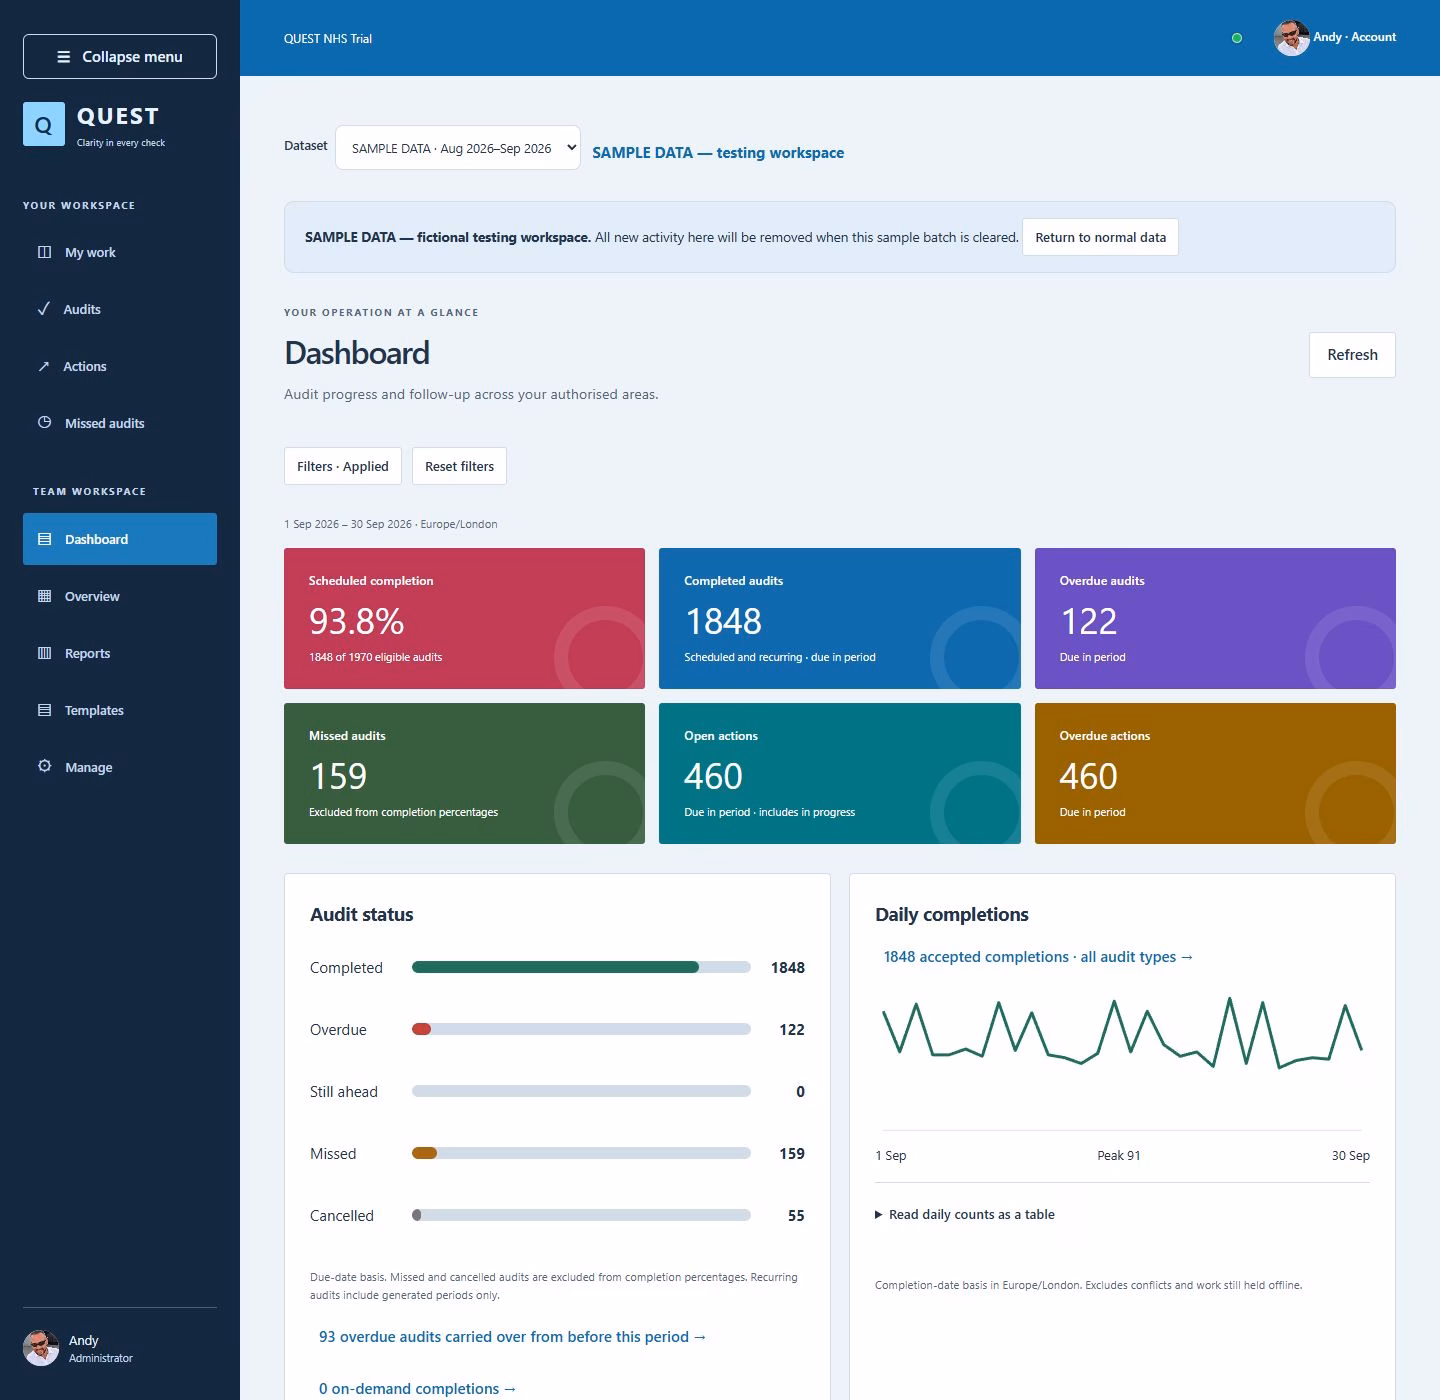
Task: Click the Missed progress bar
Action: [x=581, y=1153]
